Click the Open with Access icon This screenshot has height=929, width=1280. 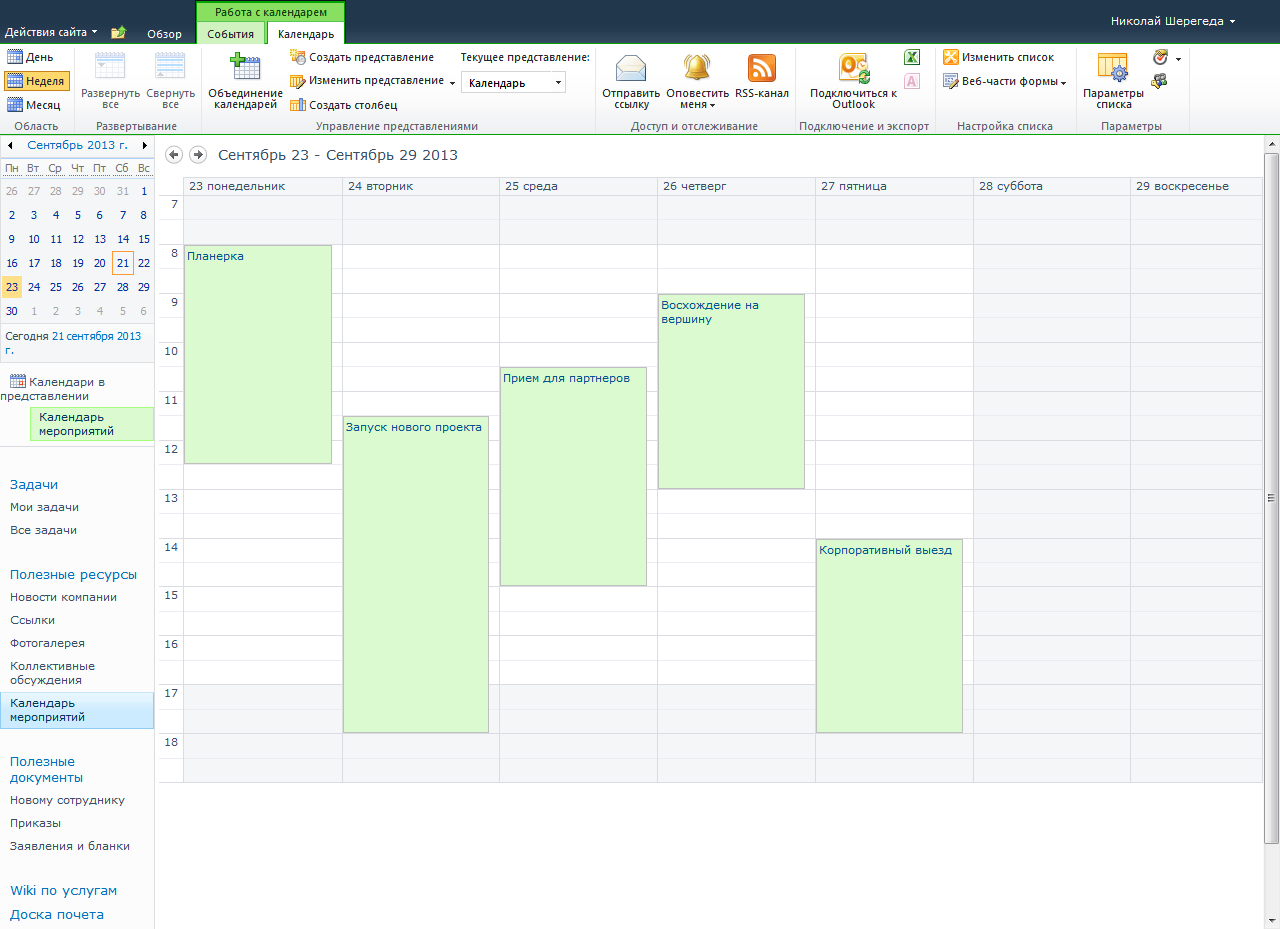point(912,81)
